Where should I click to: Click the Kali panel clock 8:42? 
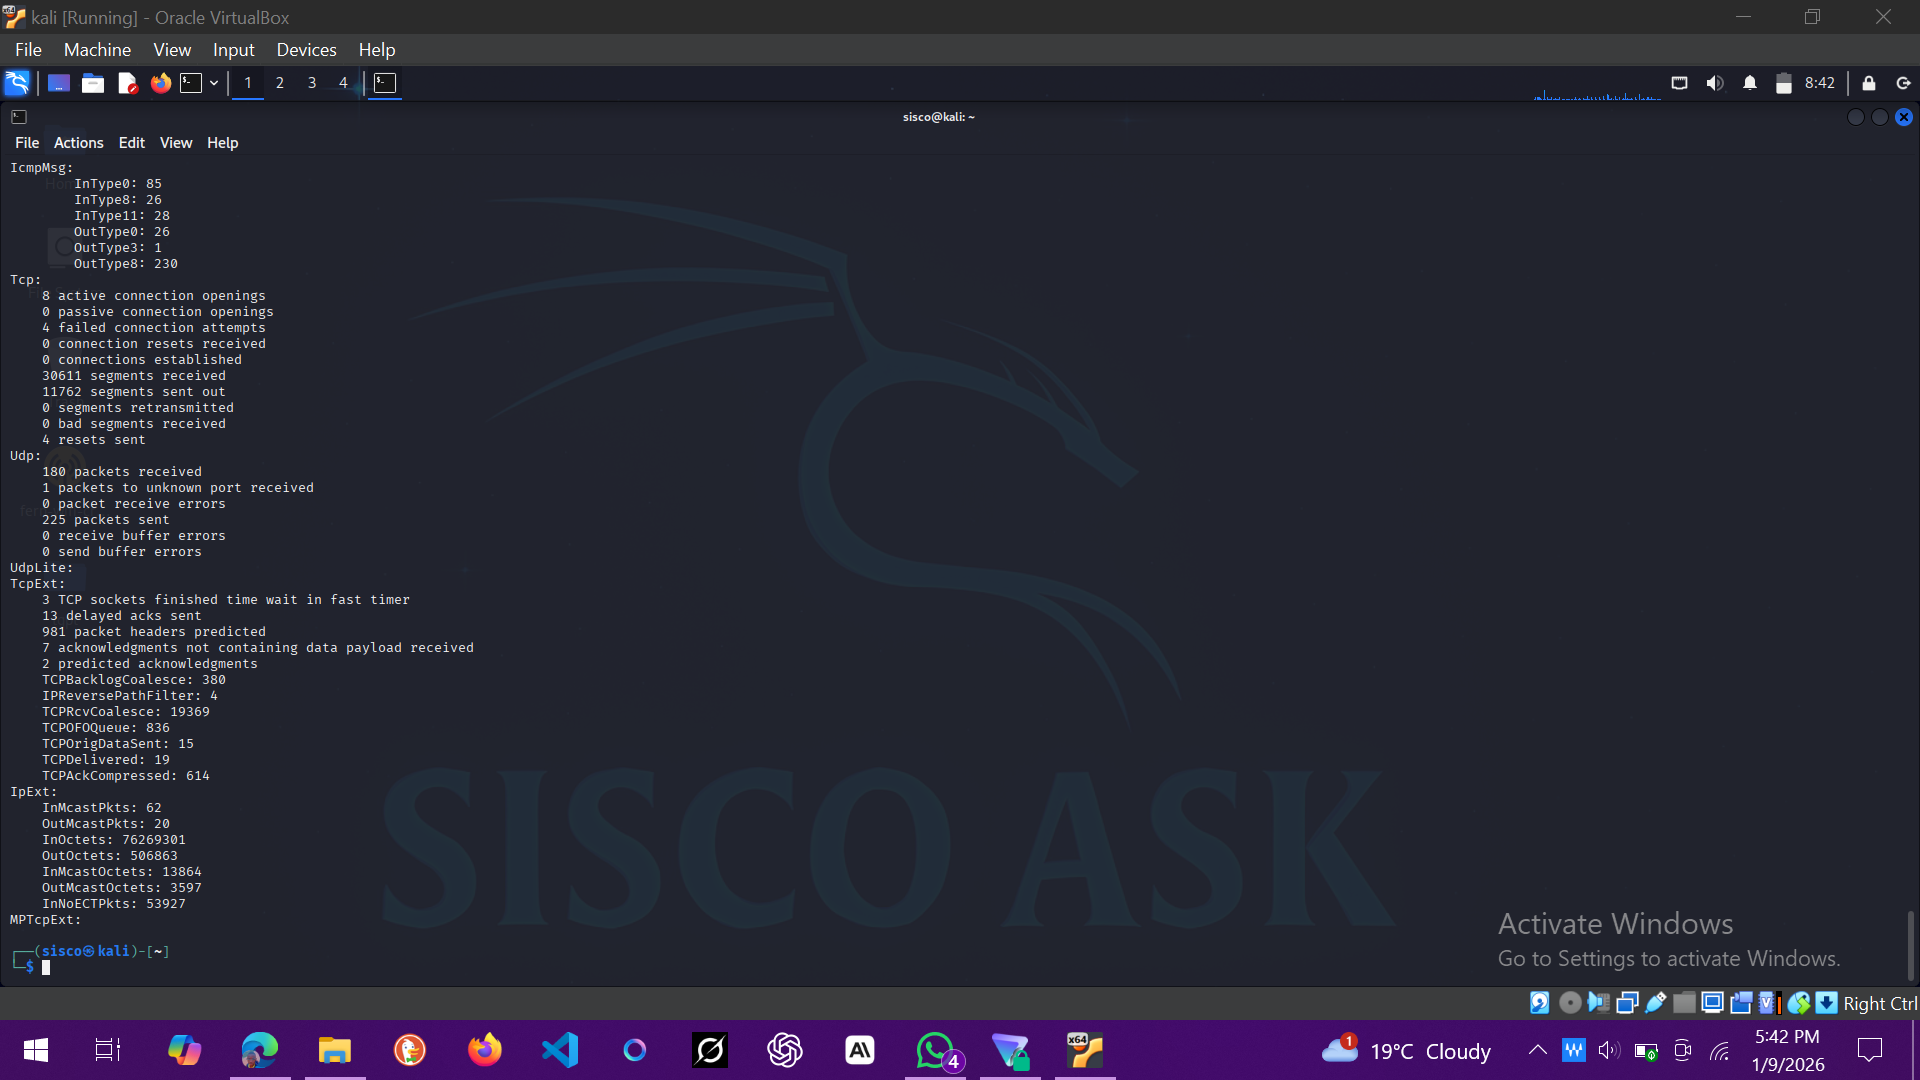[x=1820, y=83]
